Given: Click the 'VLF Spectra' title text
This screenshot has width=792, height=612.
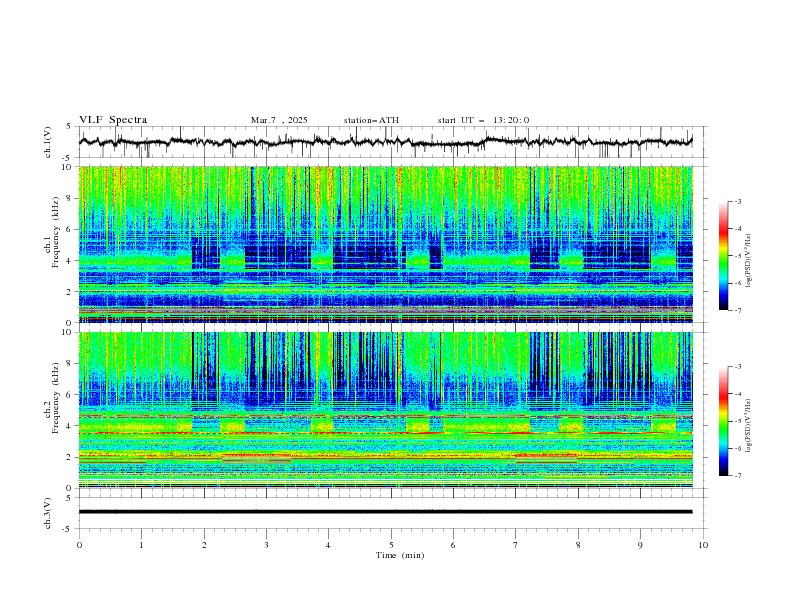Looking at the screenshot, I should pos(113,120).
